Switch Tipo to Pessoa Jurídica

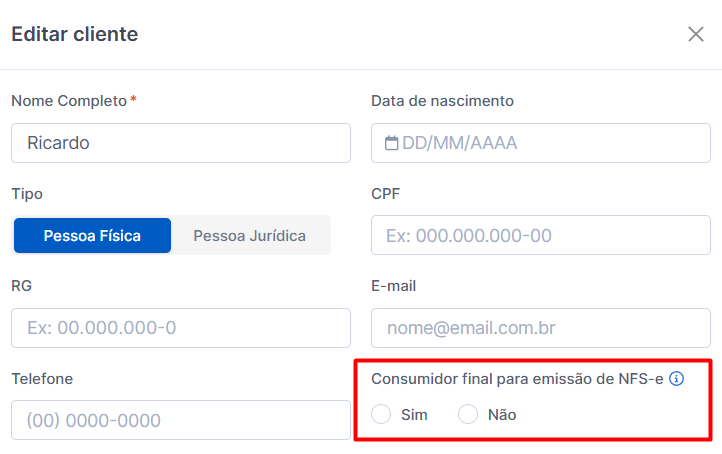249,236
